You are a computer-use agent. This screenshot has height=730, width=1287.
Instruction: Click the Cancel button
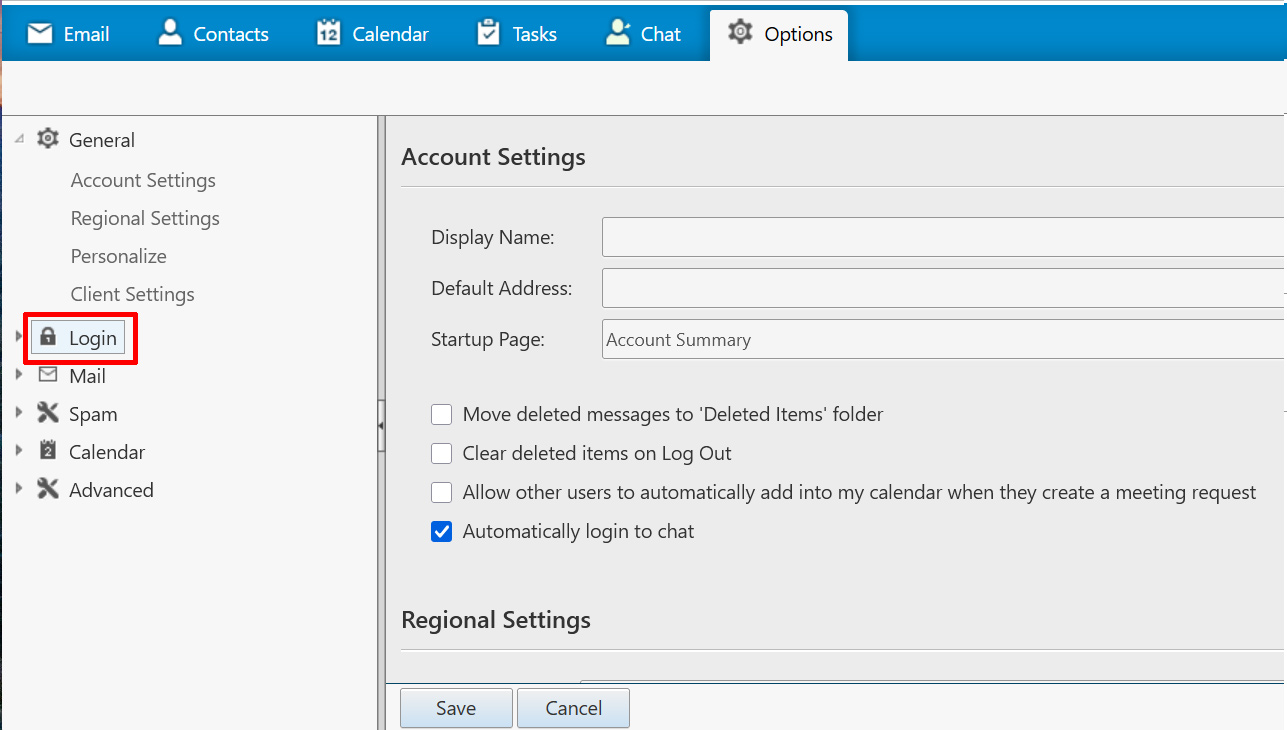pos(574,708)
